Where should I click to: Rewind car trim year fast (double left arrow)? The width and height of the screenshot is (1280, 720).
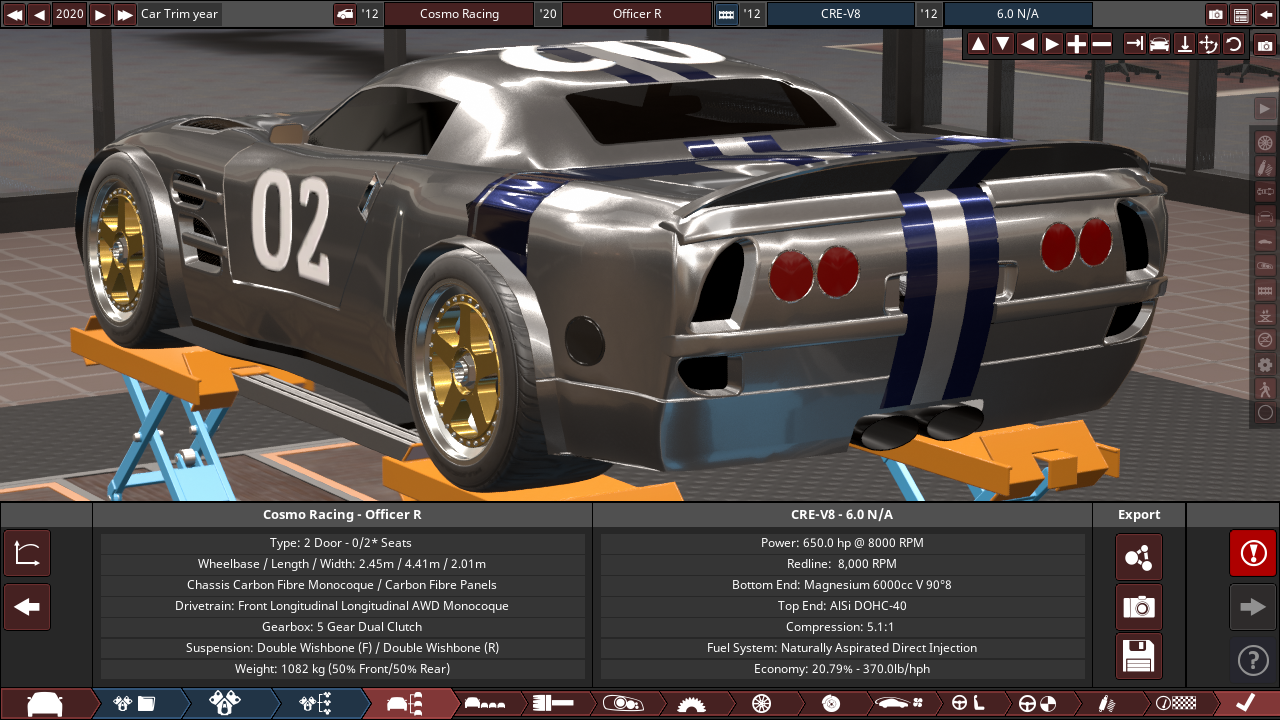coord(14,14)
